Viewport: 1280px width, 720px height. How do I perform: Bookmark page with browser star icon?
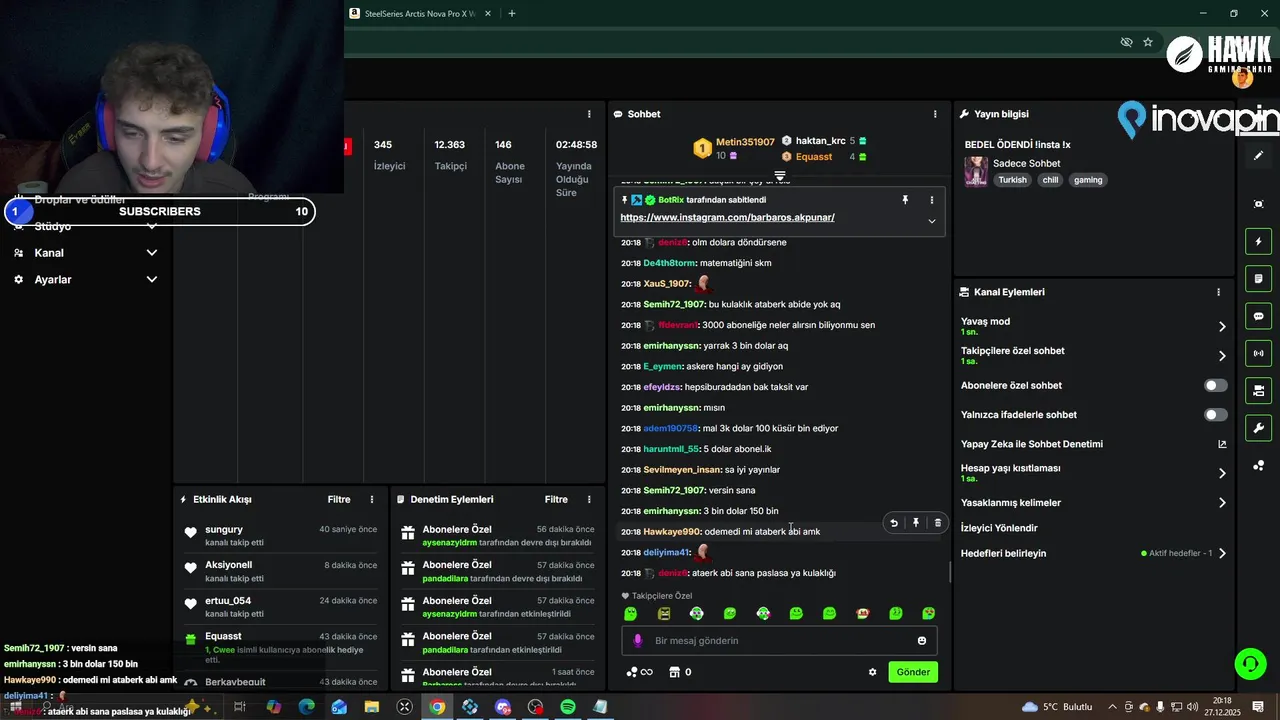(x=1148, y=42)
